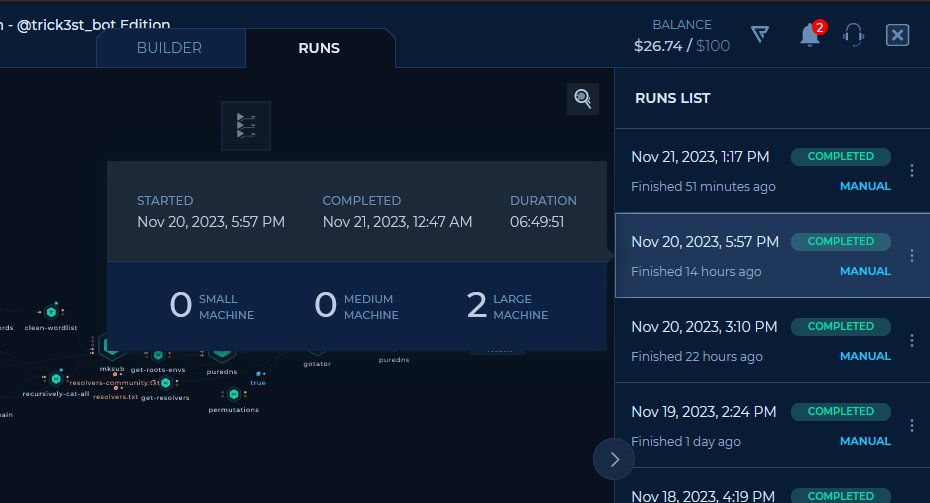Image resolution: width=930 pixels, height=503 pixels.
Task: Open kebab menu for Nov 21, 1:17 PM run
Action: (x=912, y=171)
